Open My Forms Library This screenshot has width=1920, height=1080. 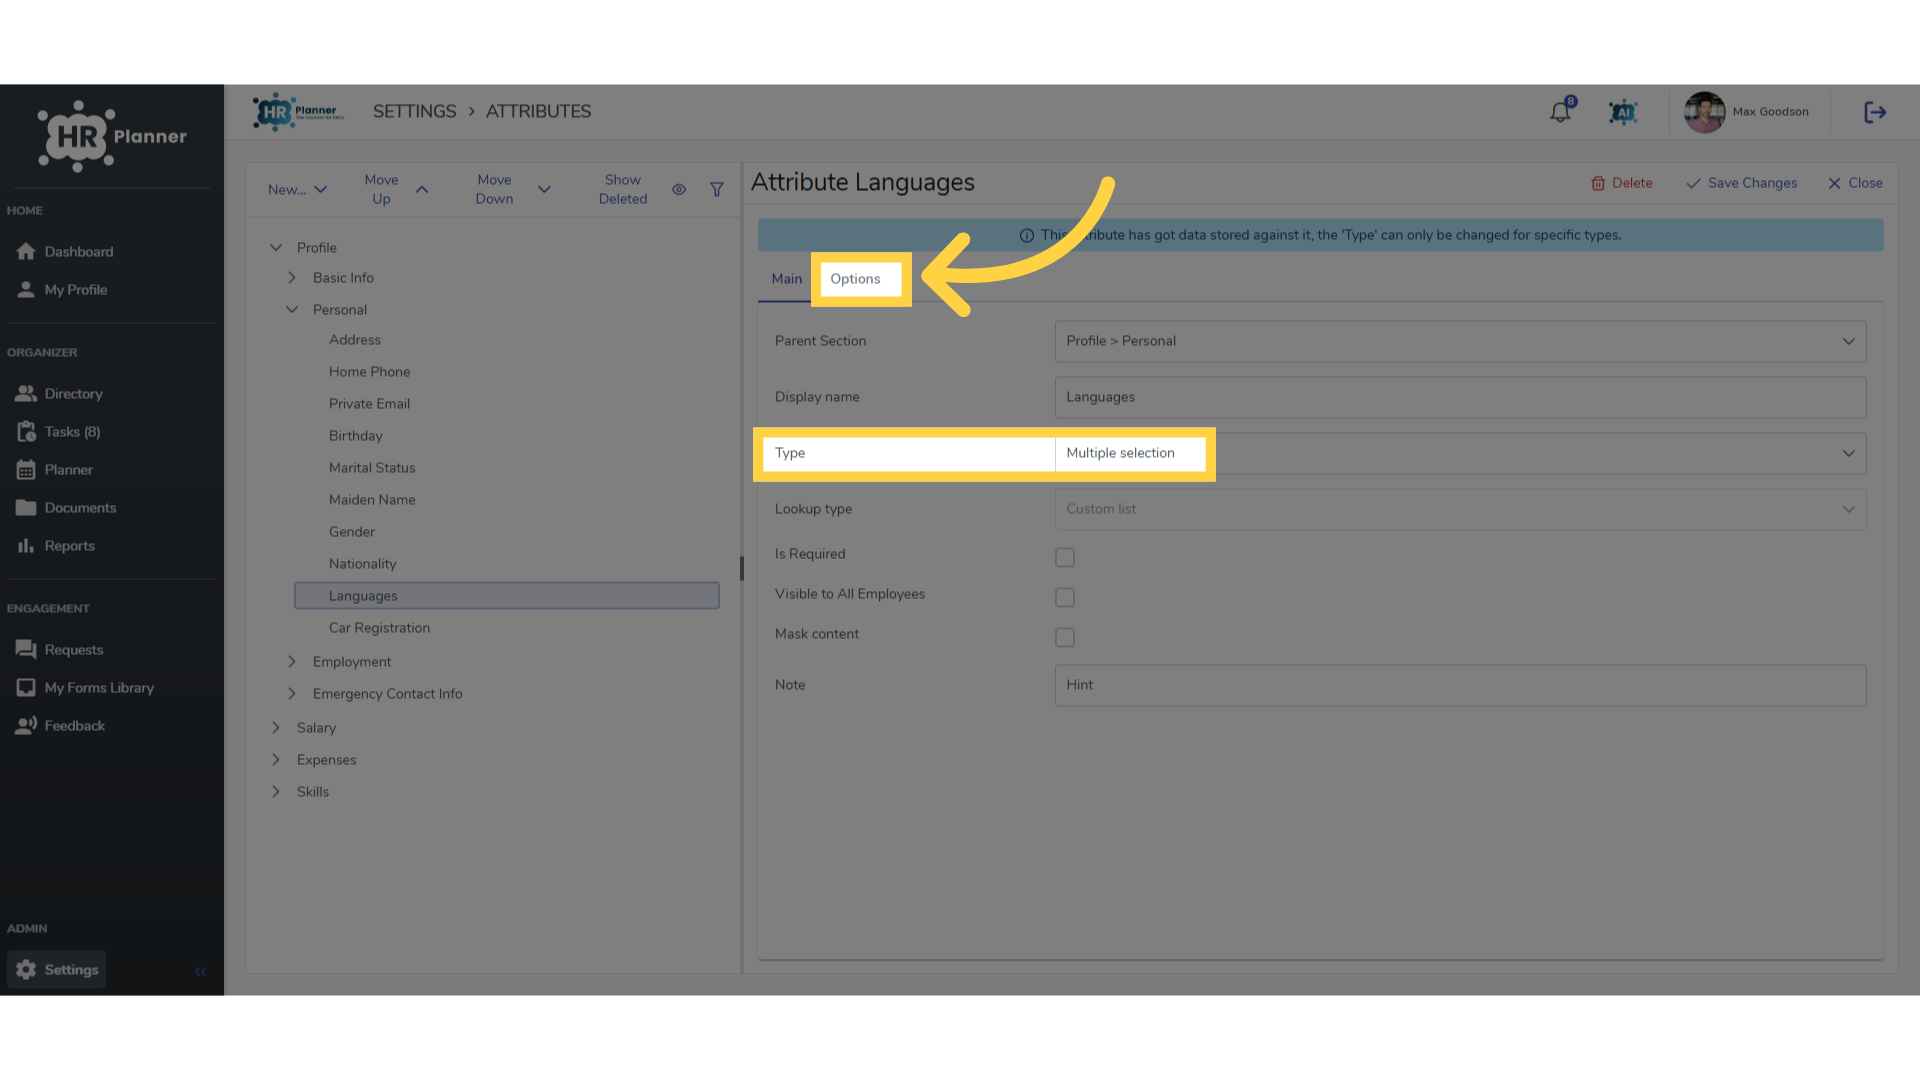click(85, 688)
